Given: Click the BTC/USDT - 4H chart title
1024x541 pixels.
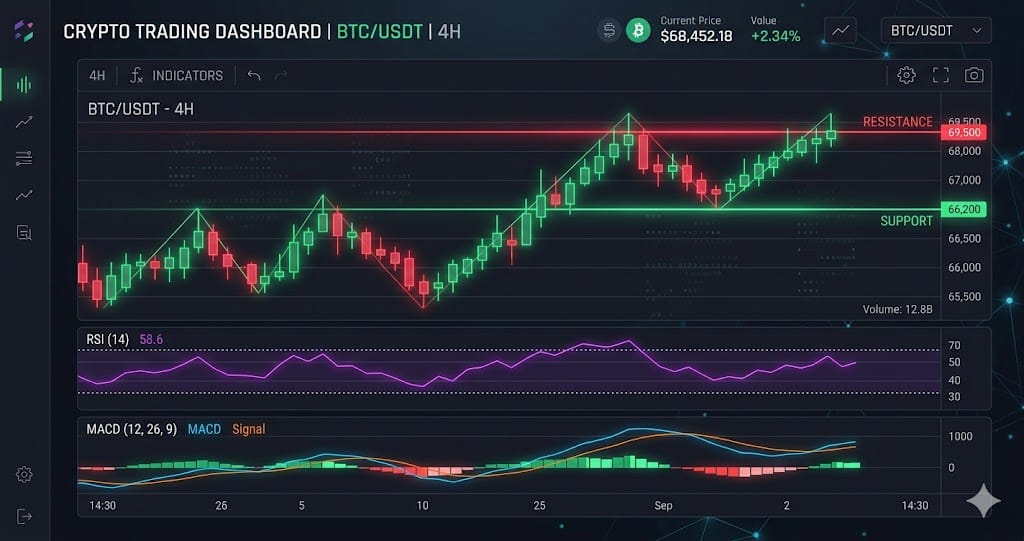Looking at the screenshot, I should (x=140, y=109).
